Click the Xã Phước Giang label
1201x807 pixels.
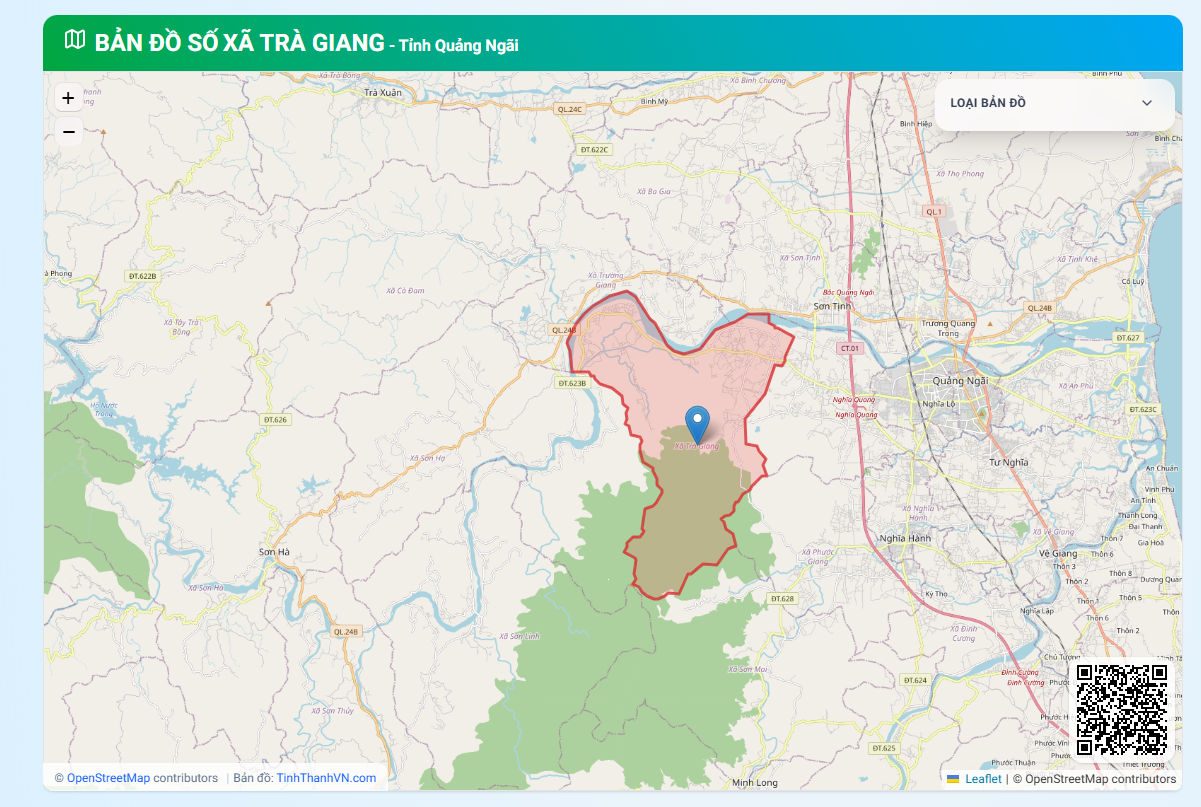coord(817,556)
